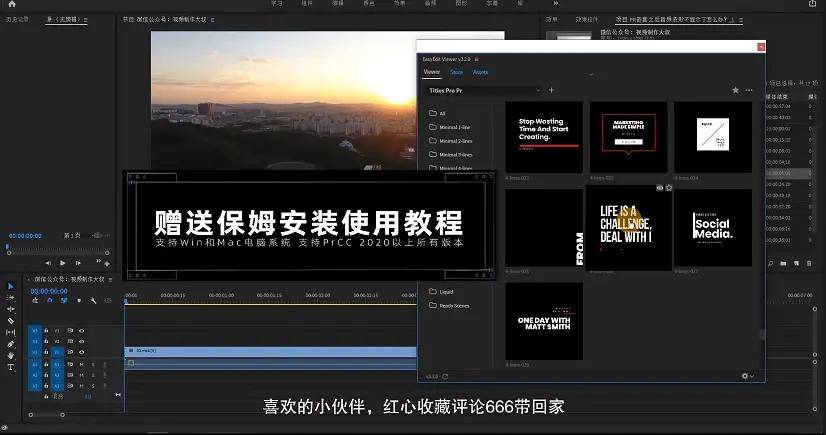The height and width of the screenshot is (435, 826).
Task: Open the Social Media title thumbnail
Action: click(x=713, y=228)
